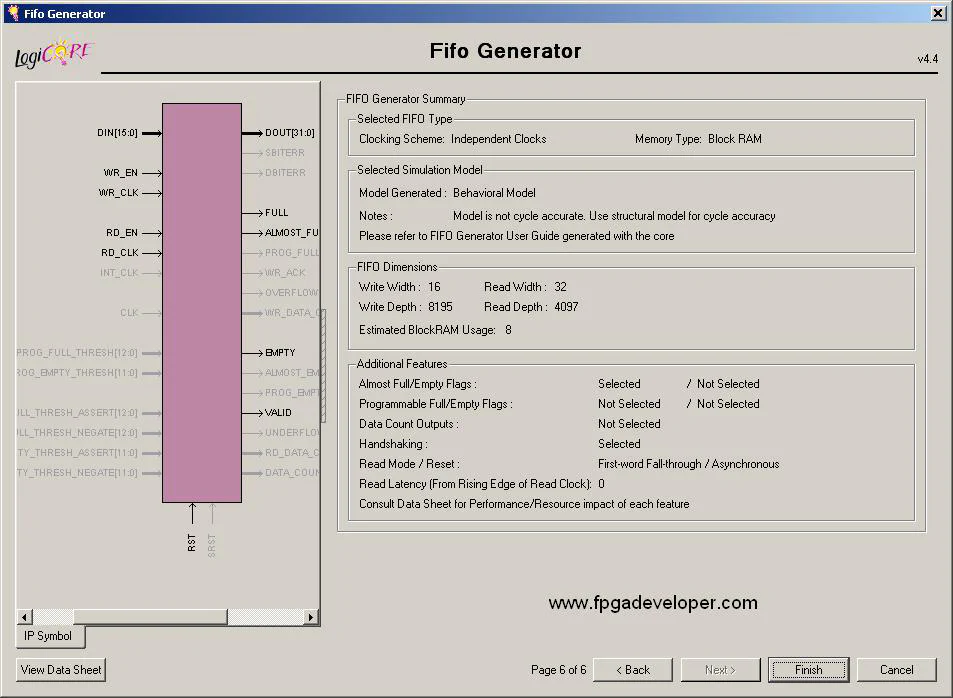Click right arrow of symbol horizontal scrollbar
The image size is (953, 698).
[311, 617]
